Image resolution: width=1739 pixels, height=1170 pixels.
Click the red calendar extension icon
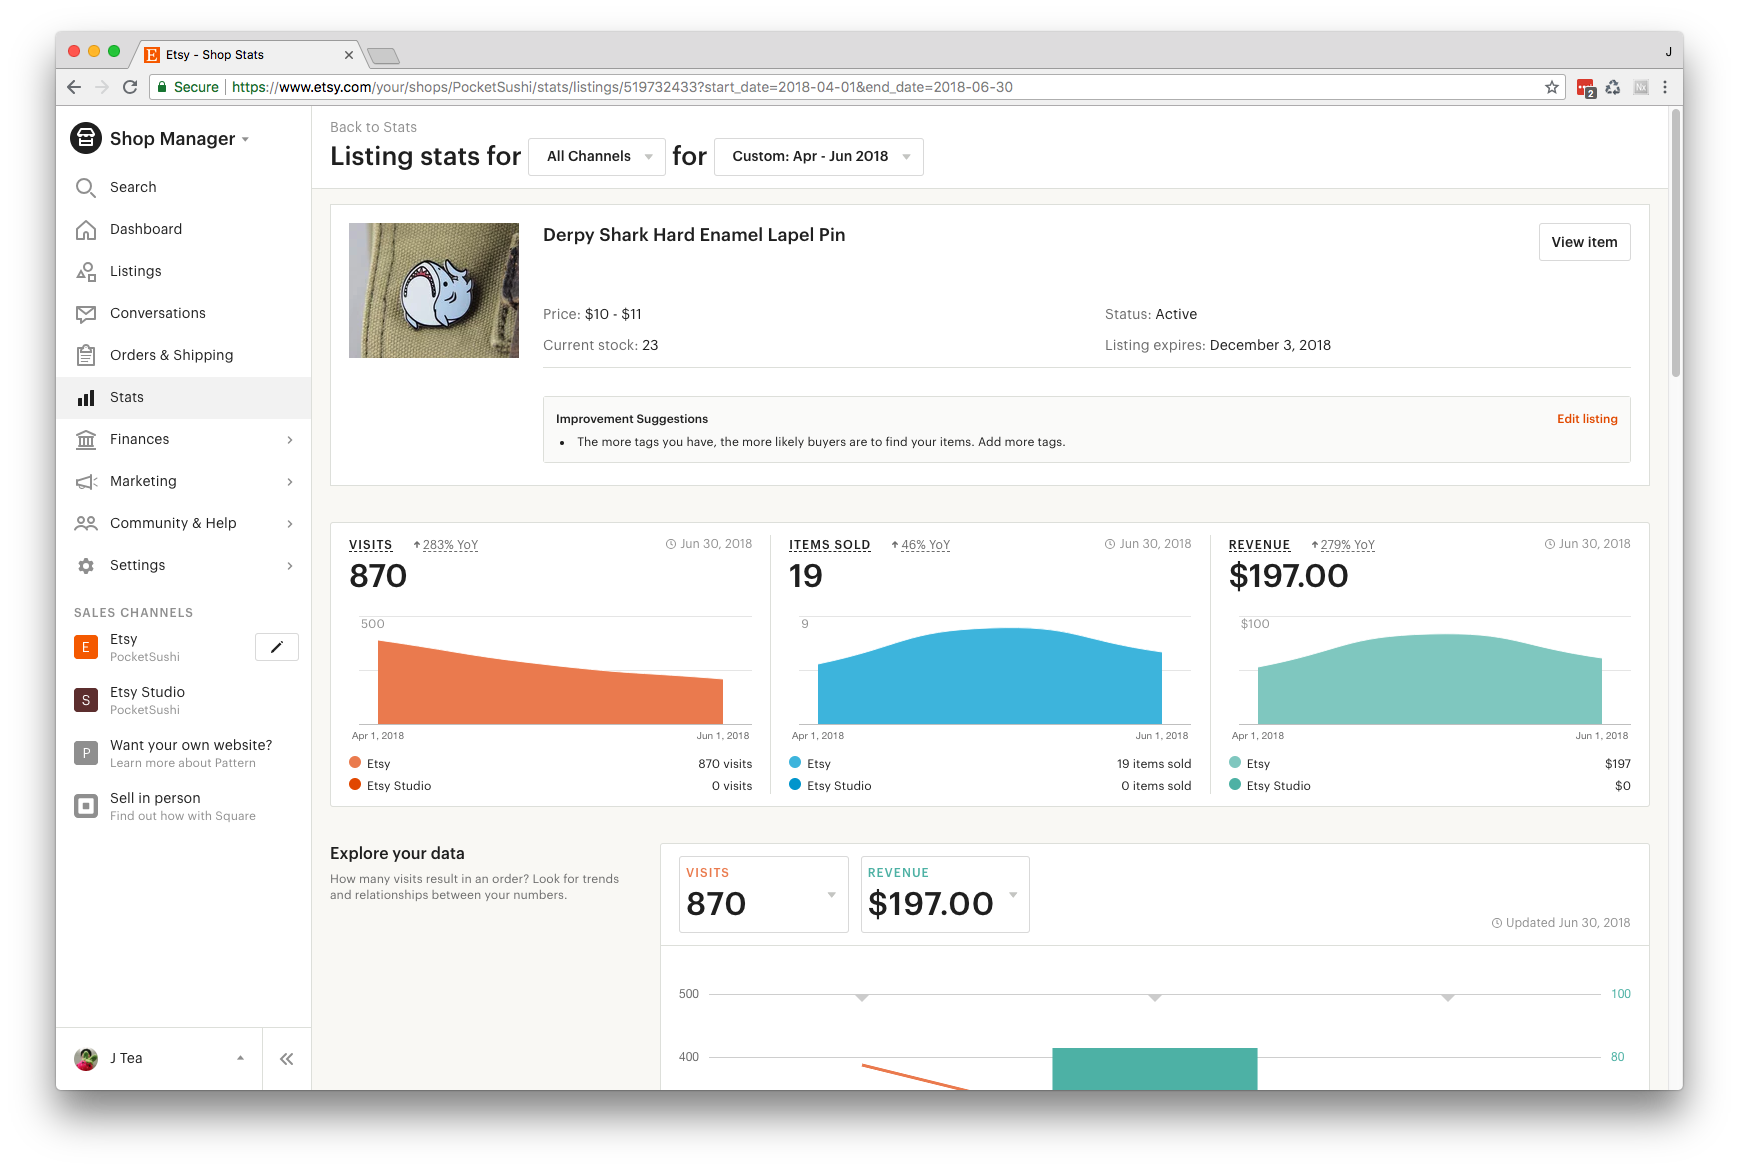coord(1586,88)
